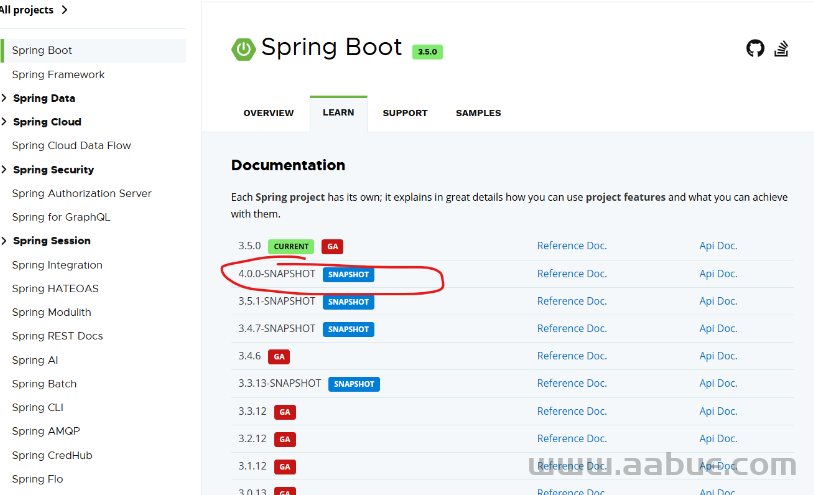This screenshot has height=495, width=814.
Task: Open Spring for GraphQL project
Action: [x=61, y=217]
